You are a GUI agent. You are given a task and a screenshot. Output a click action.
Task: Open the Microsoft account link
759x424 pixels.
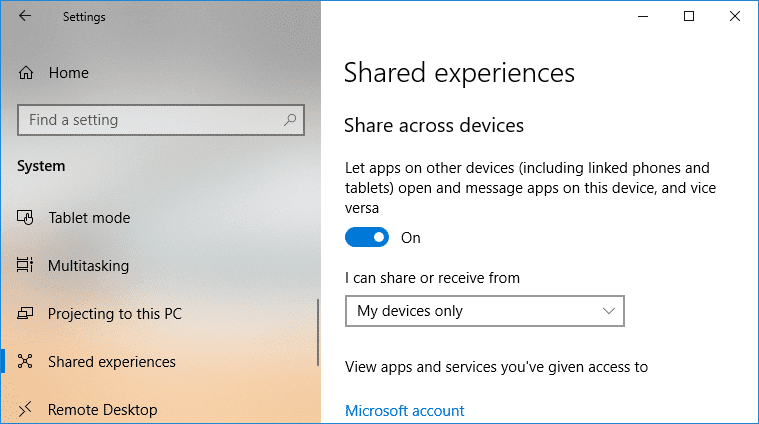[404, 410]
